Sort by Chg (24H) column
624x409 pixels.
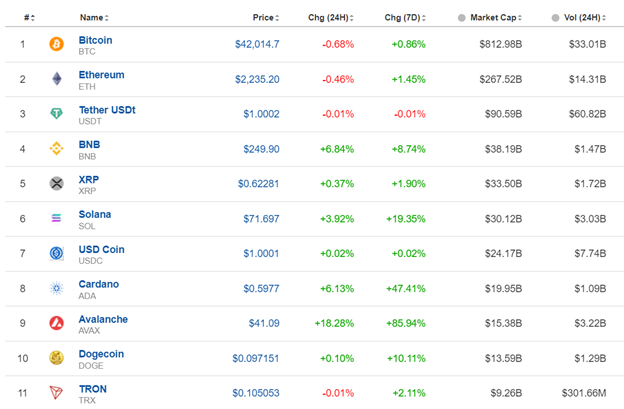pyautogui.click(x=331, y=18)
